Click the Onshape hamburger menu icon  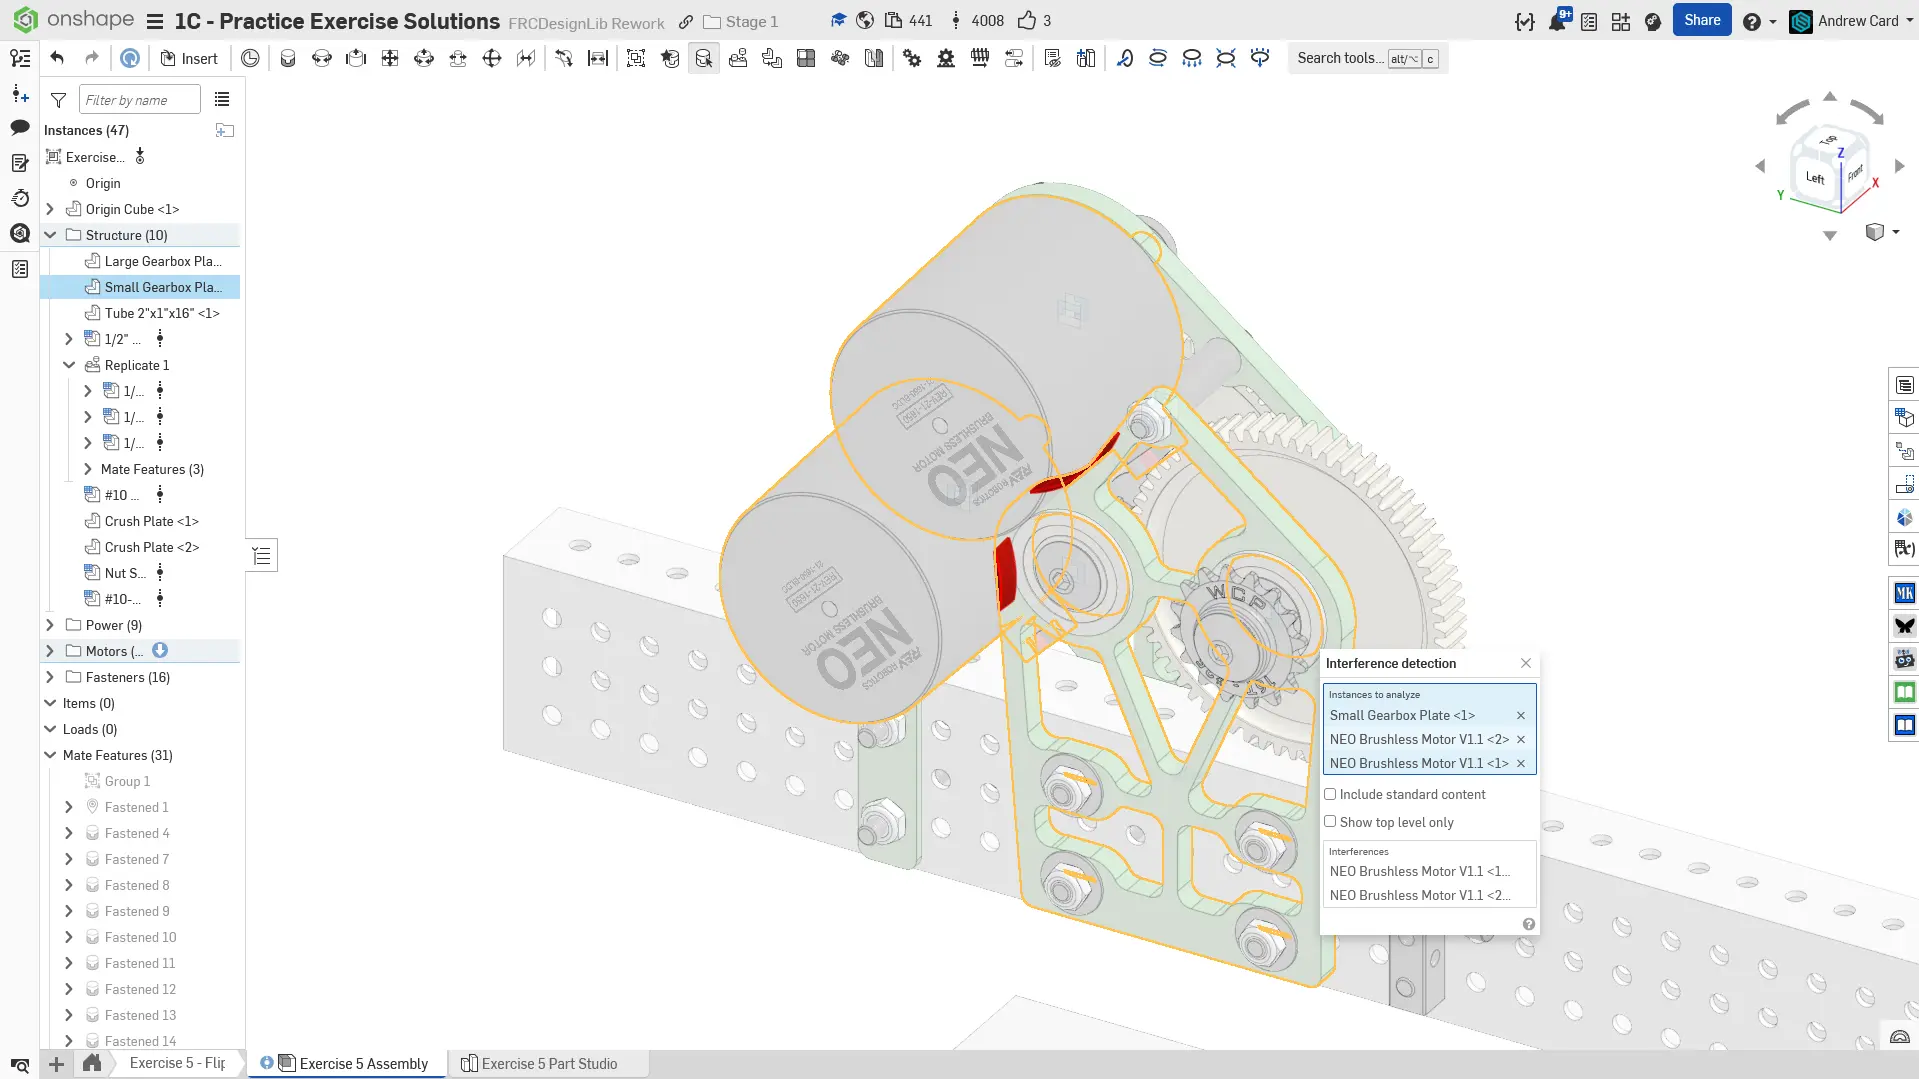click(x=155, y=21)
